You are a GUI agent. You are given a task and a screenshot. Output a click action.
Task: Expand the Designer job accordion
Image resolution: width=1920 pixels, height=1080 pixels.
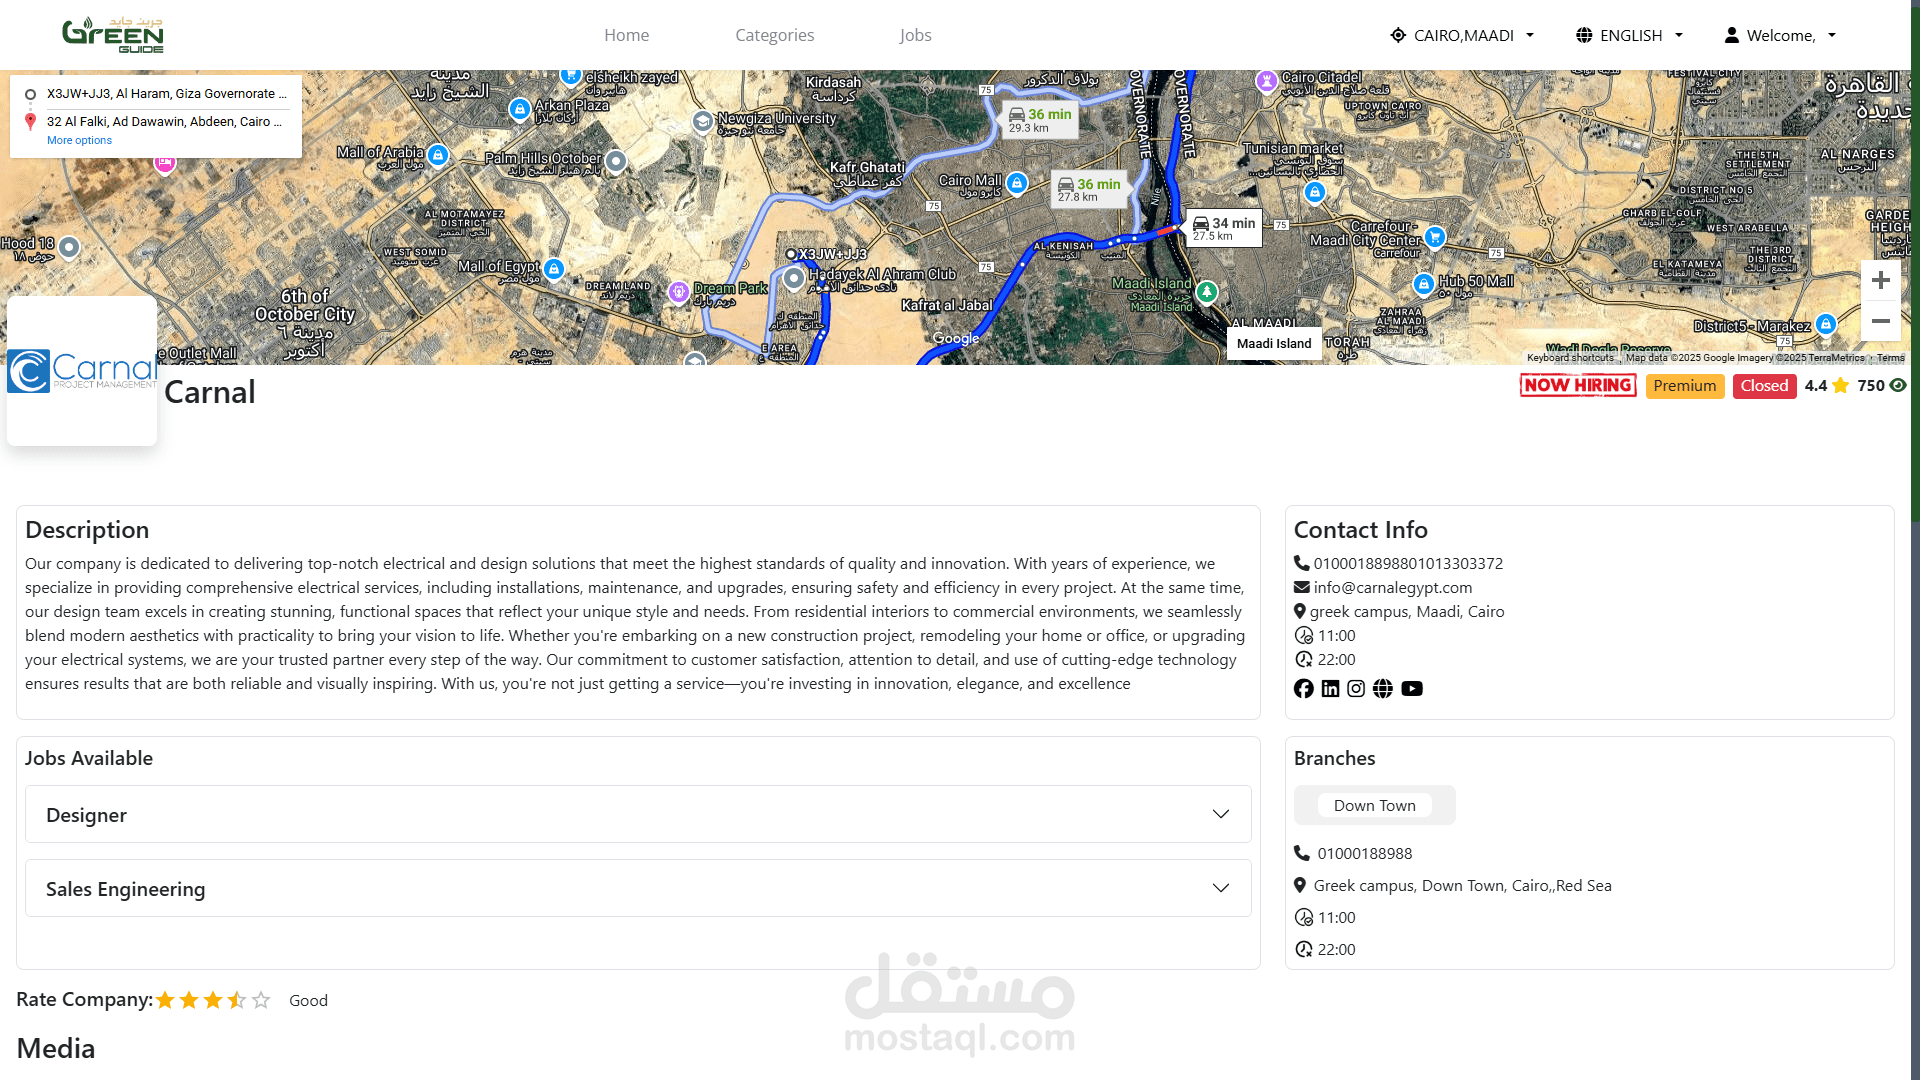638,814
